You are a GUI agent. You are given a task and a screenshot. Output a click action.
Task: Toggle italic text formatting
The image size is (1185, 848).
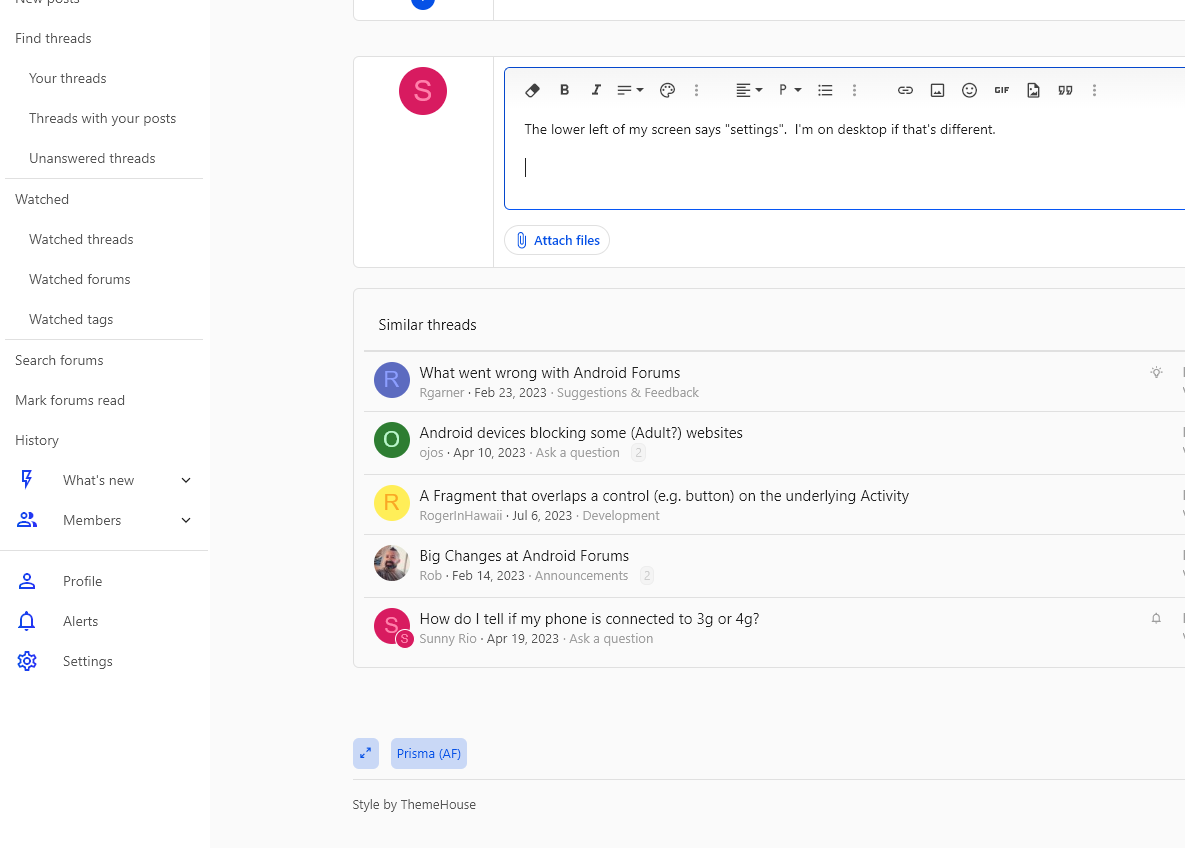coord(596,90)
